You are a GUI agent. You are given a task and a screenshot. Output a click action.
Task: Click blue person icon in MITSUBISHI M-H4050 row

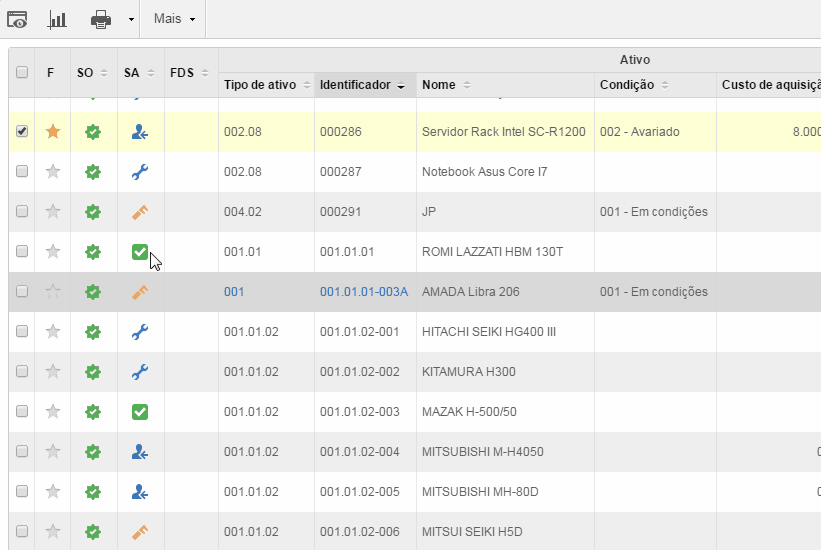140,451
